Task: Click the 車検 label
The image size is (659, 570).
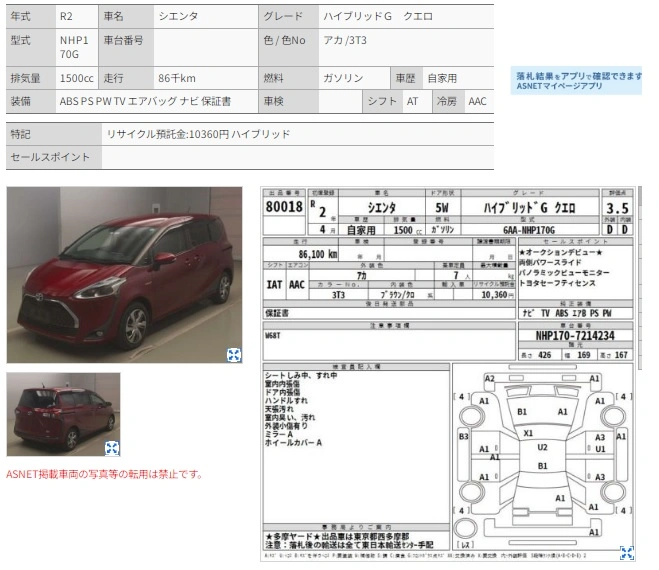Action: point(274,101)
